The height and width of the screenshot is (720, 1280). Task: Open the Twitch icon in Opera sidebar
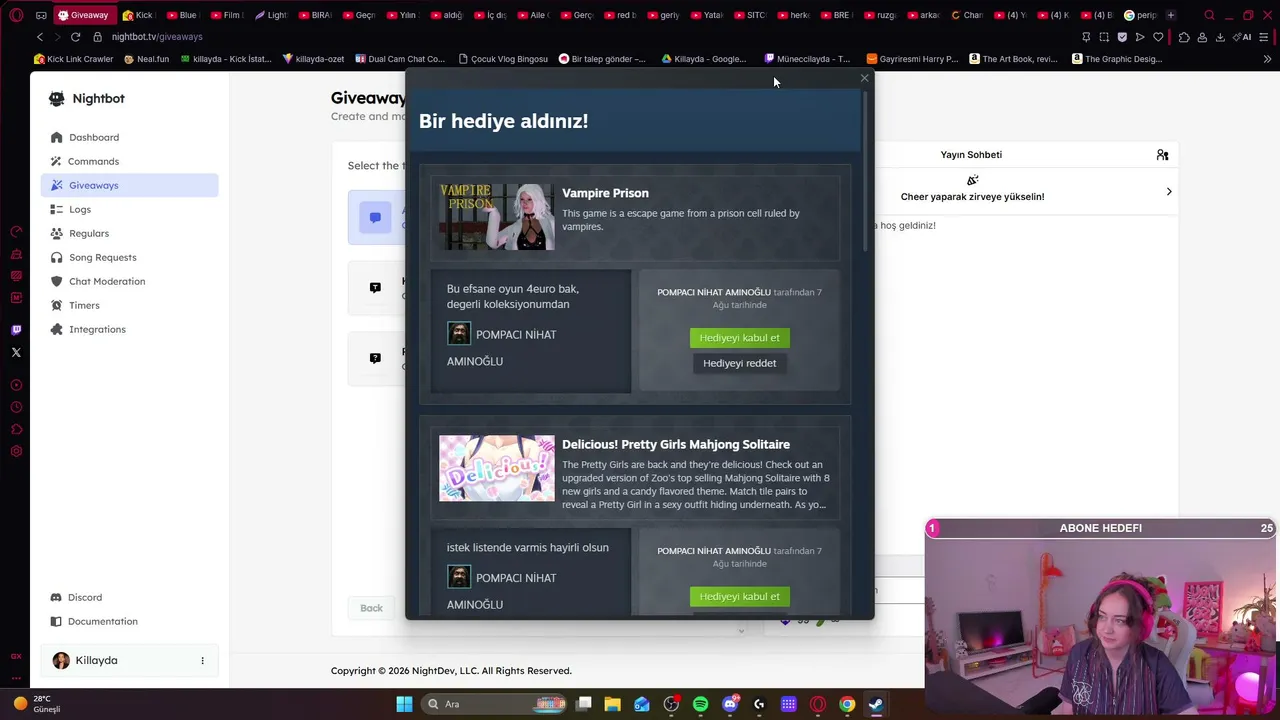16,330
